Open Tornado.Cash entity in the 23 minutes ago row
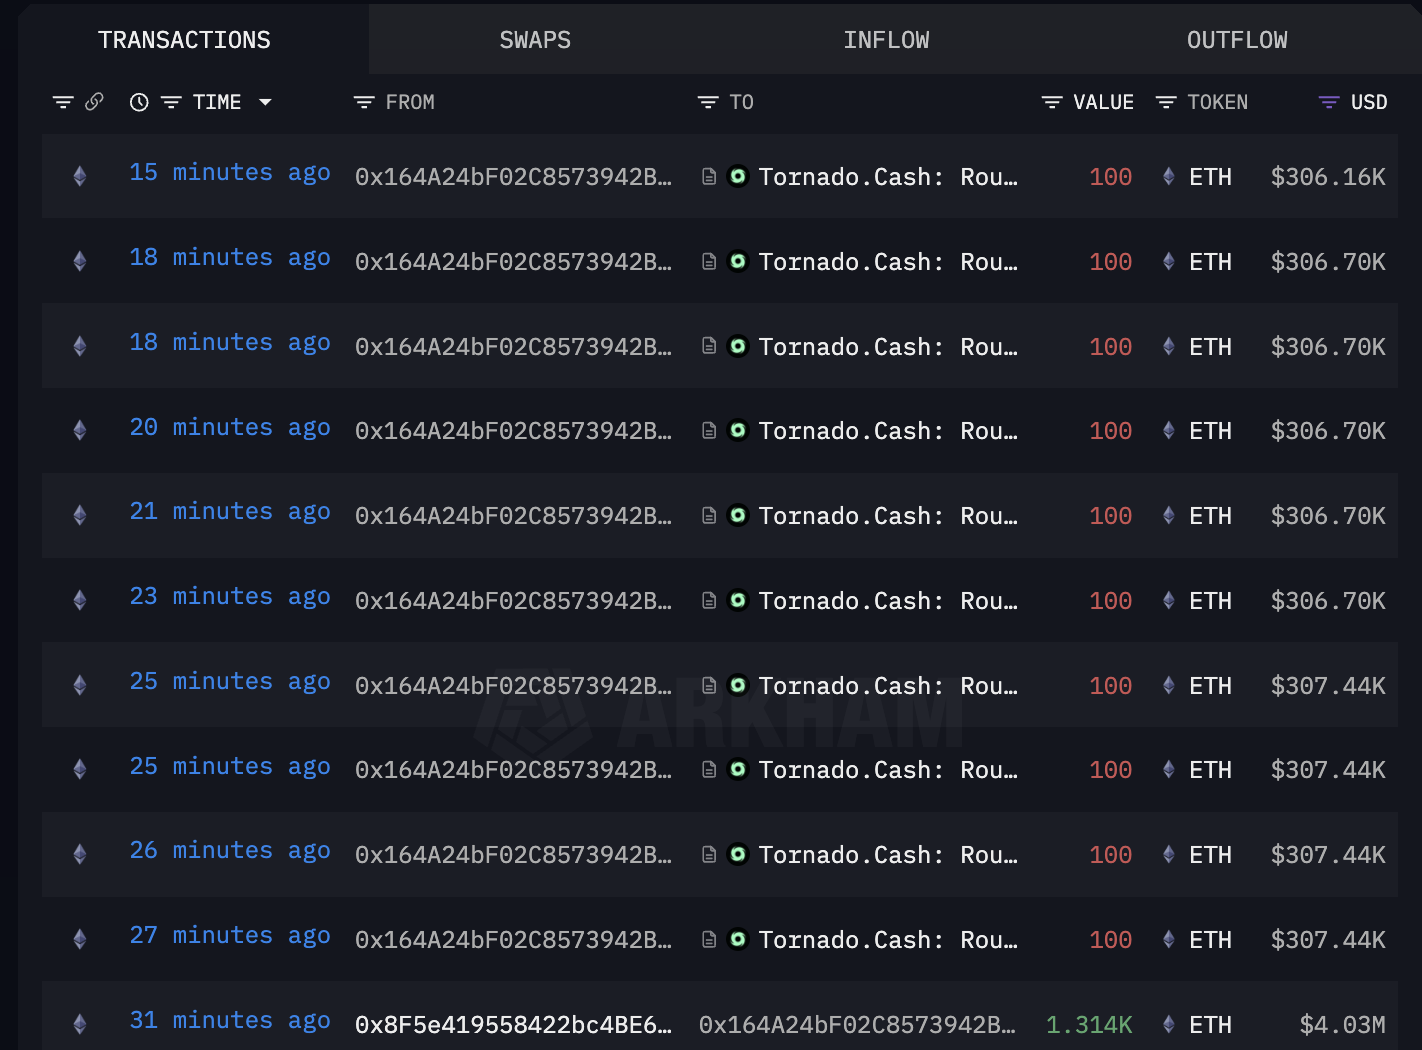 [888, 601]
